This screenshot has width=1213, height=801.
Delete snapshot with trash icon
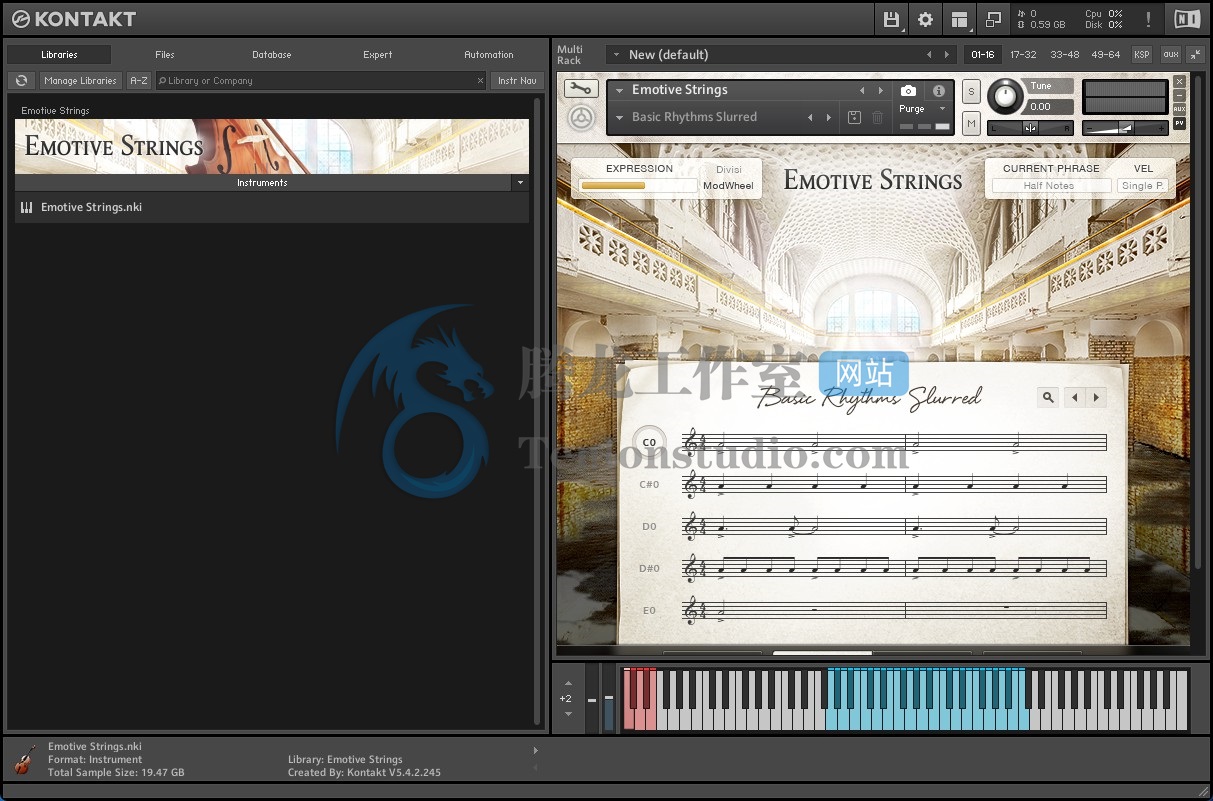click(878, 118)
